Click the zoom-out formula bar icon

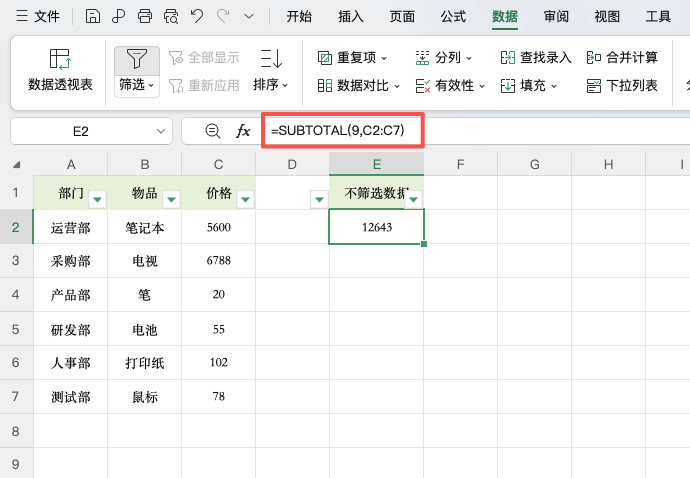[213, 131]
